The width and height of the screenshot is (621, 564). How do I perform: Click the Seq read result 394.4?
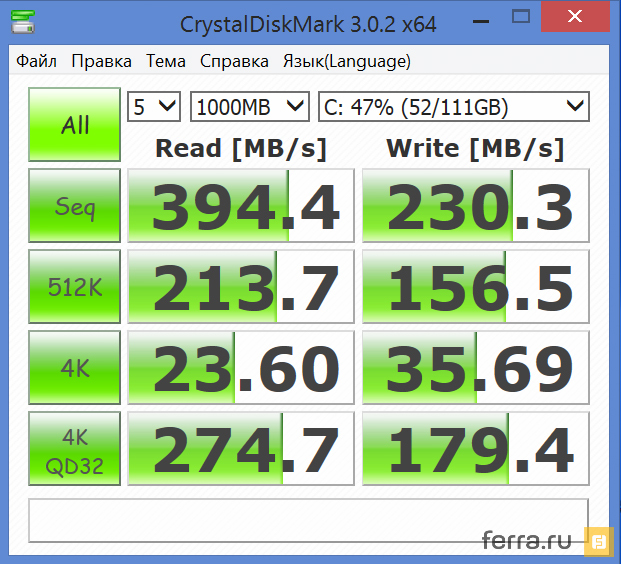(241, 206)
